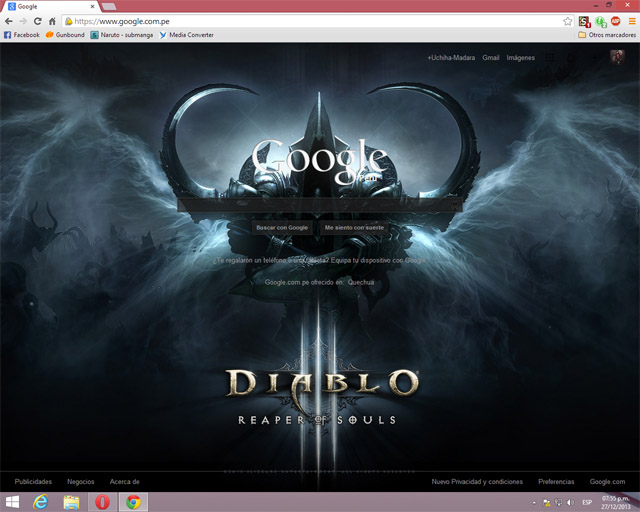Click the account profile avatar
The height and width of the screenshot is (512, 640).
point(617,57)
